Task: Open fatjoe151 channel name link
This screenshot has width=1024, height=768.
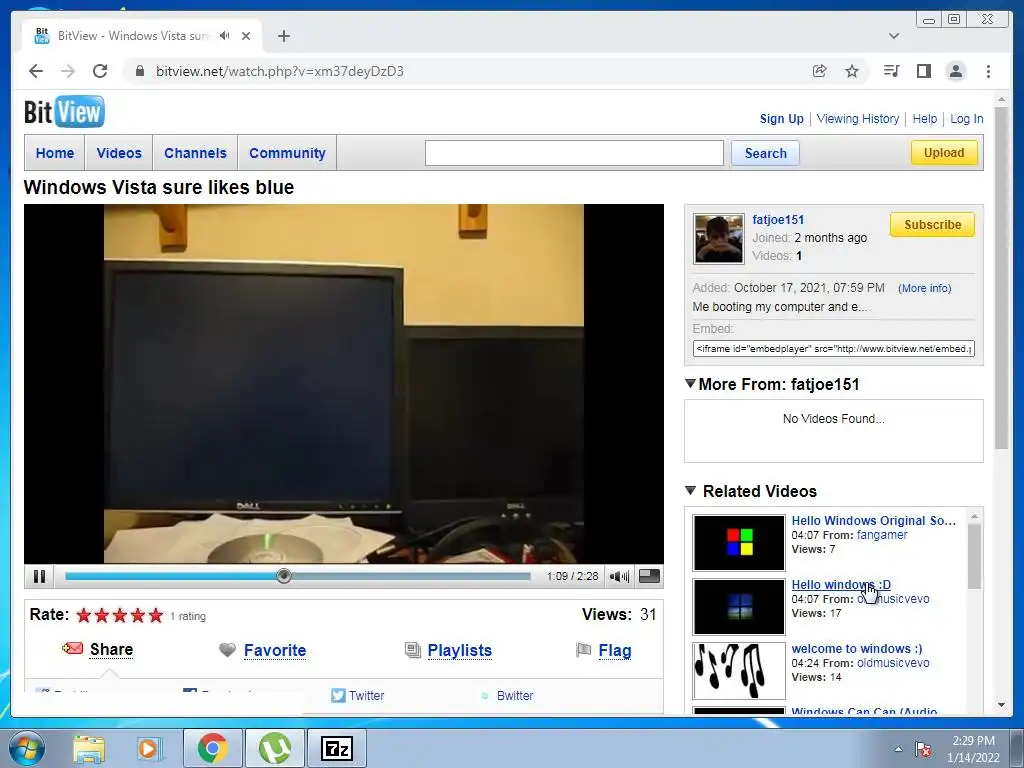Action: click(778, 220)
